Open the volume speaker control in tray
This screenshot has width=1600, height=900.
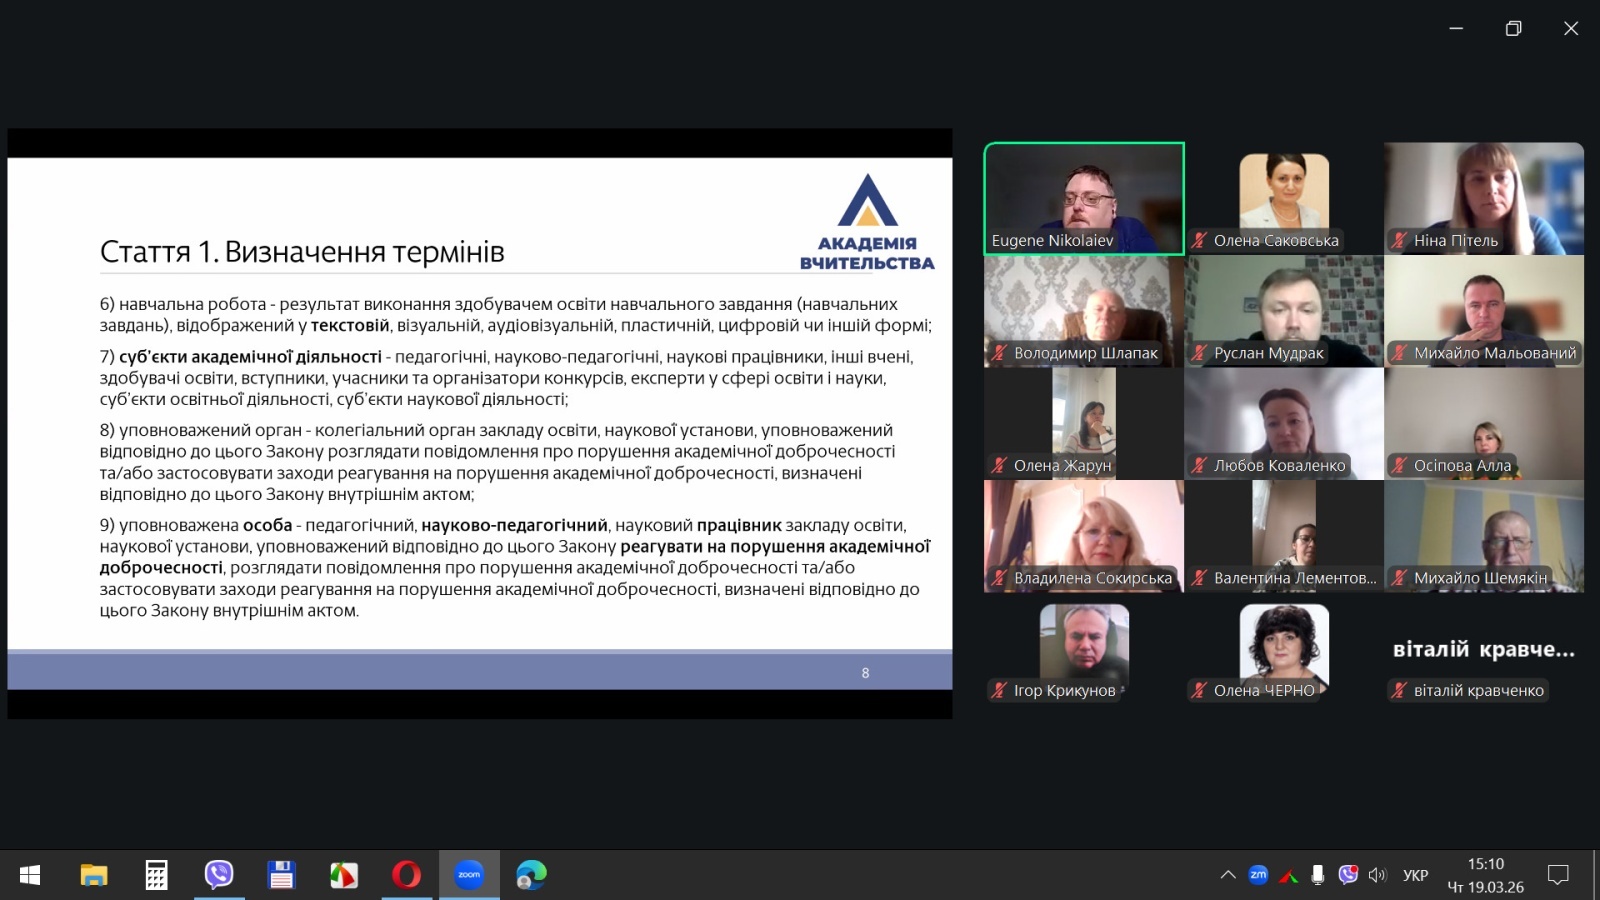pos(1377,875)
